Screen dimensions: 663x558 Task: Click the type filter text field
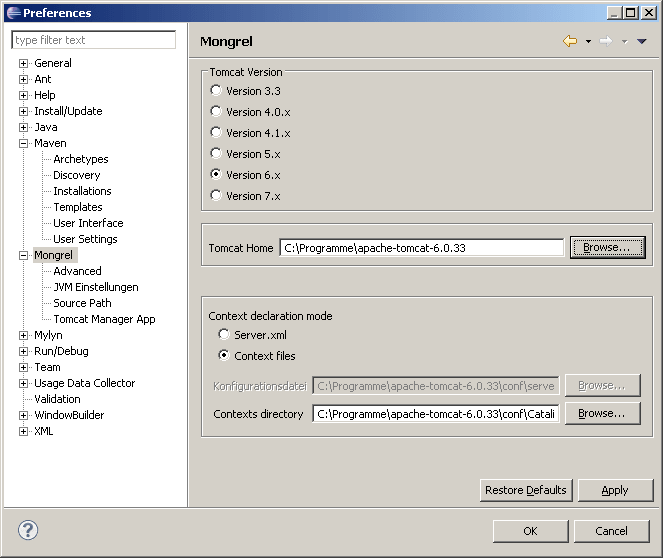pyautogui.click(x=93, y=40)
